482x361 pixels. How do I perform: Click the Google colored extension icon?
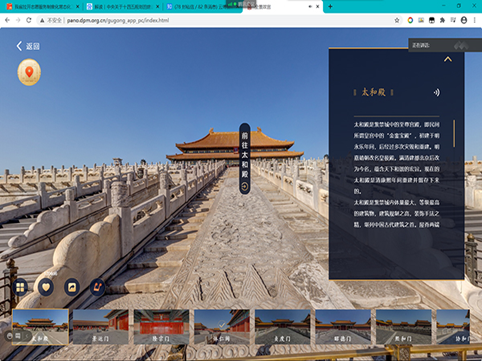coord(410,20)
